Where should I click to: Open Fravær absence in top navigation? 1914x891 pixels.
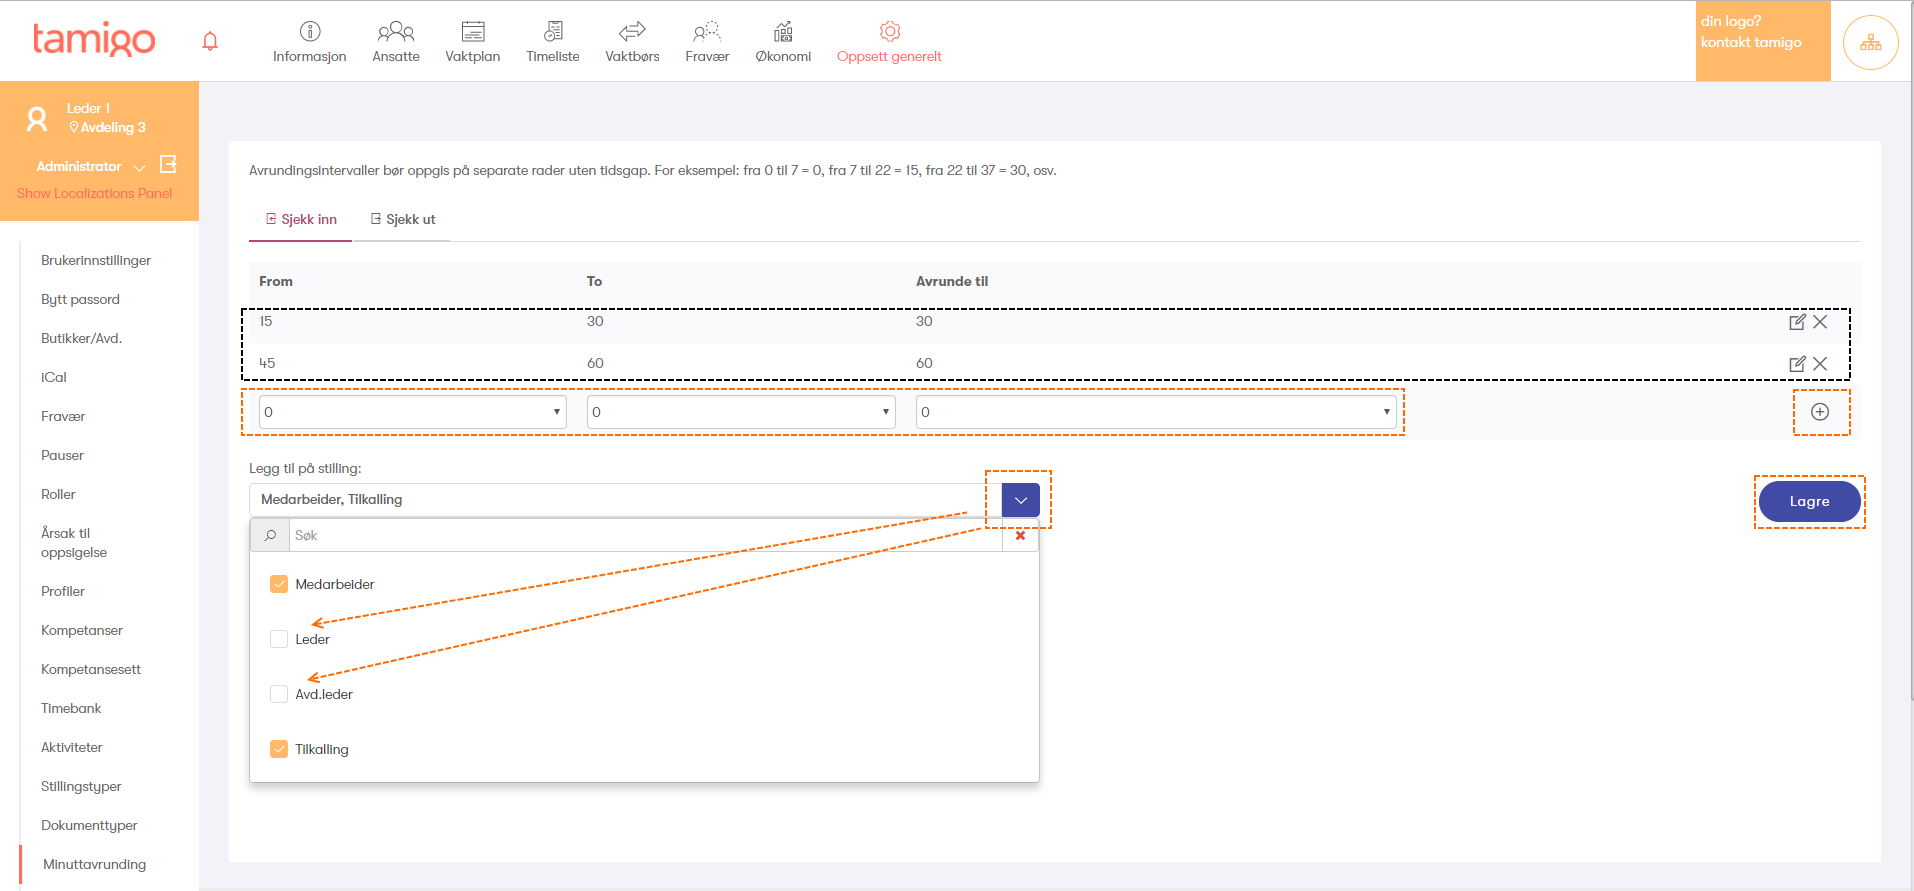pos(707,42)
